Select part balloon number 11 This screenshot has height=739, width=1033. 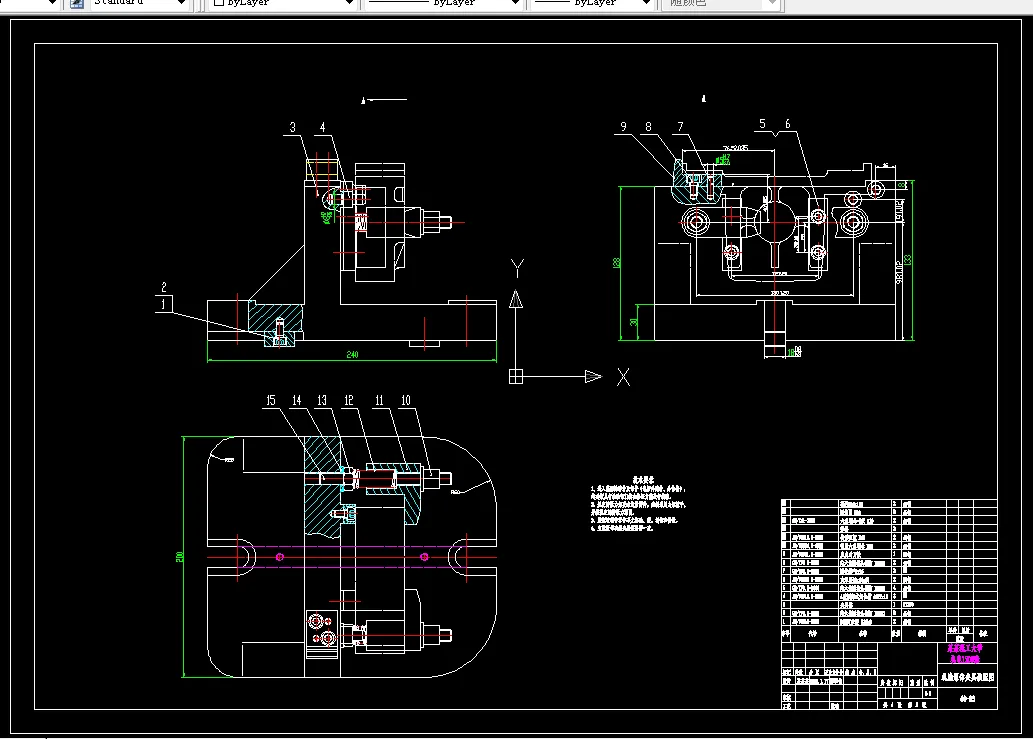pos(379,400)
